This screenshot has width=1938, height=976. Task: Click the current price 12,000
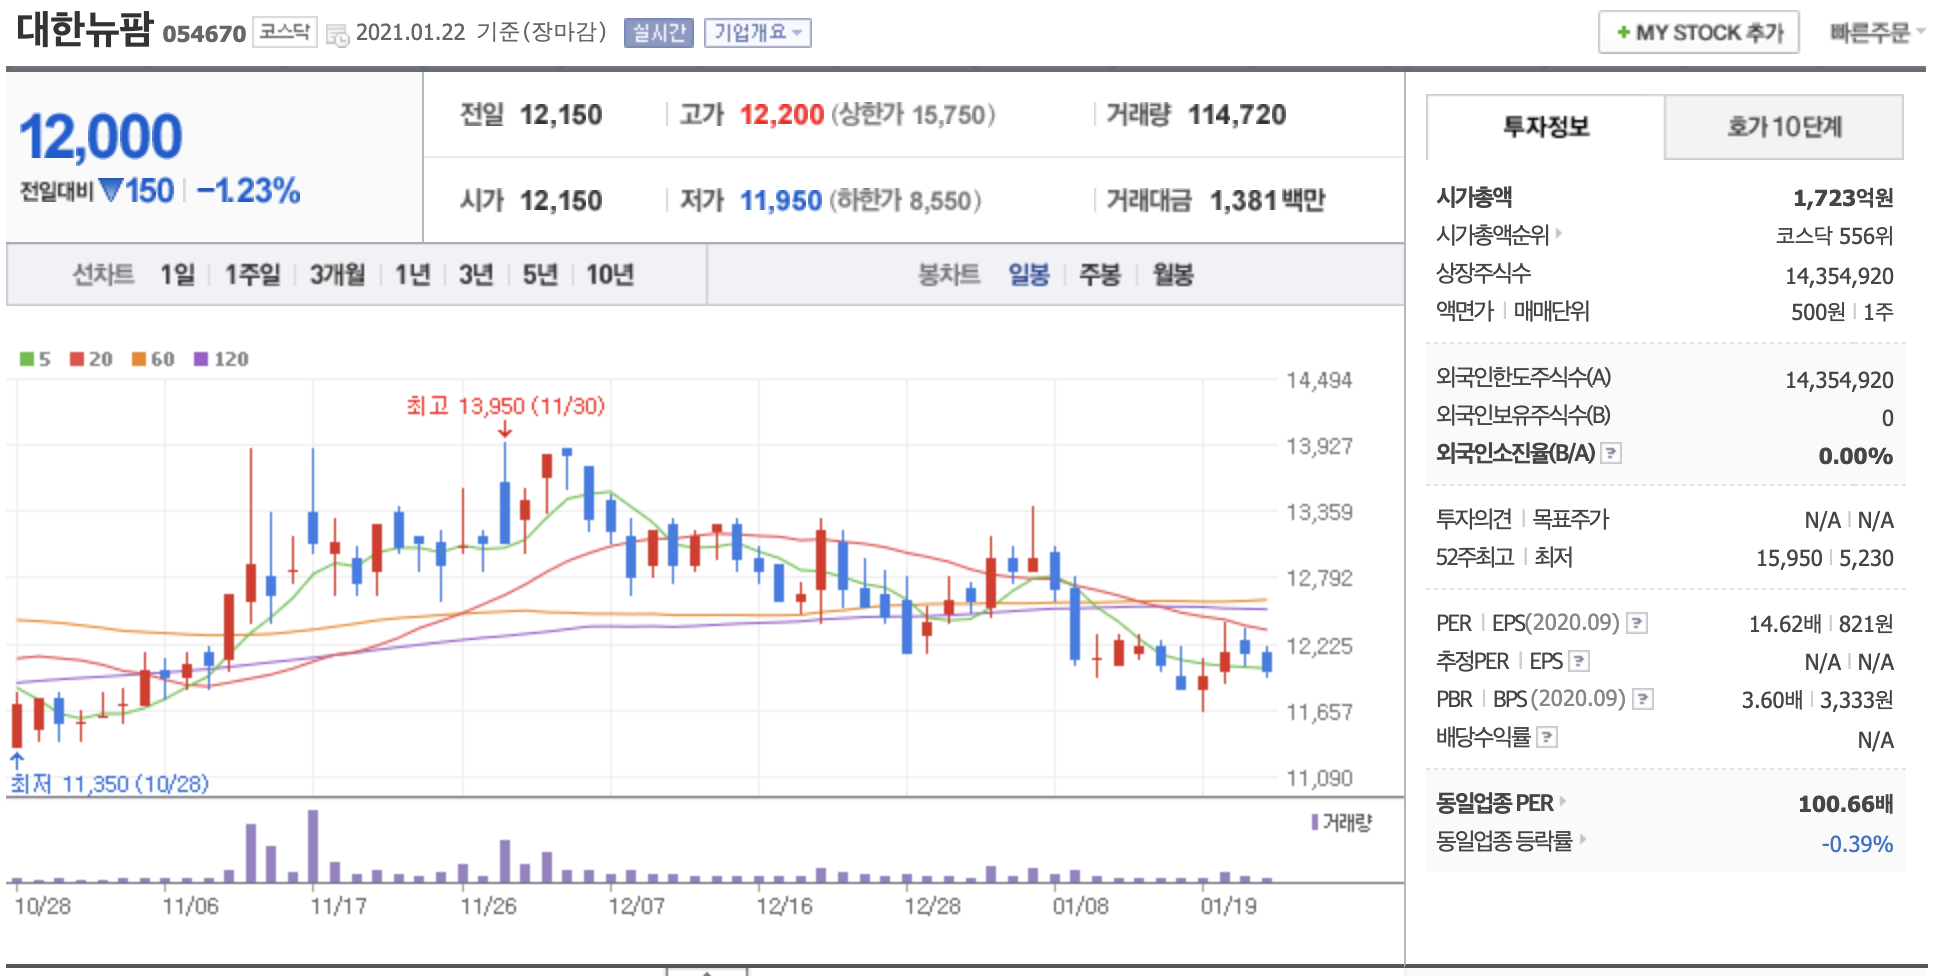(x=100, y=137)
